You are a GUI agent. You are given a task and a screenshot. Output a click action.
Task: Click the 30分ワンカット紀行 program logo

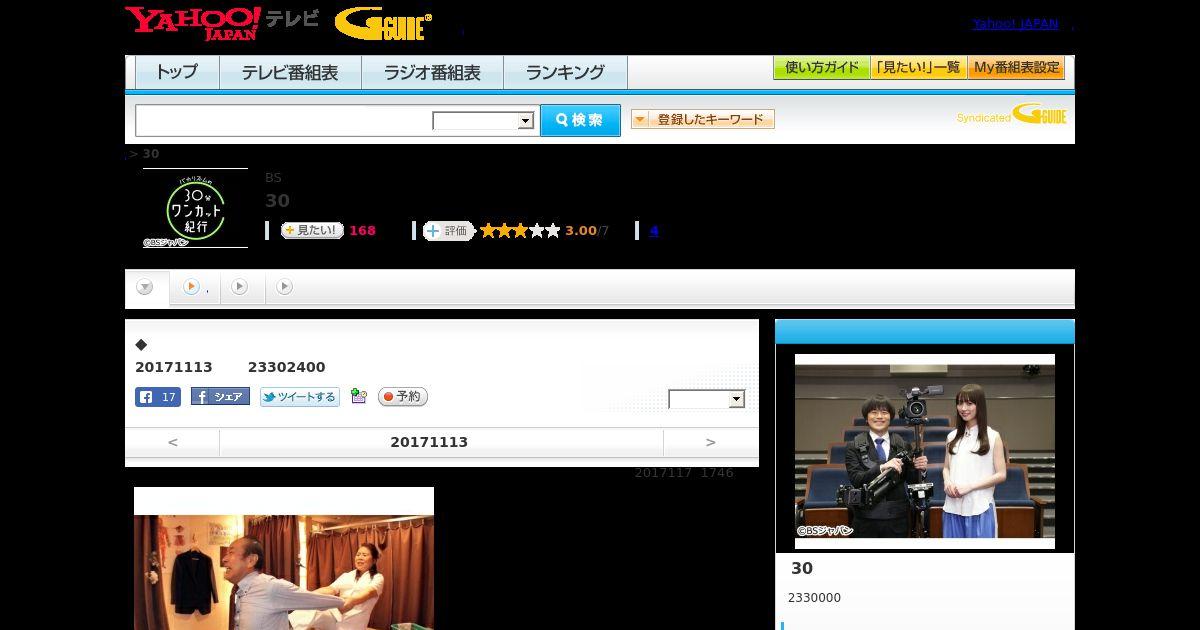tap(195, 208)
